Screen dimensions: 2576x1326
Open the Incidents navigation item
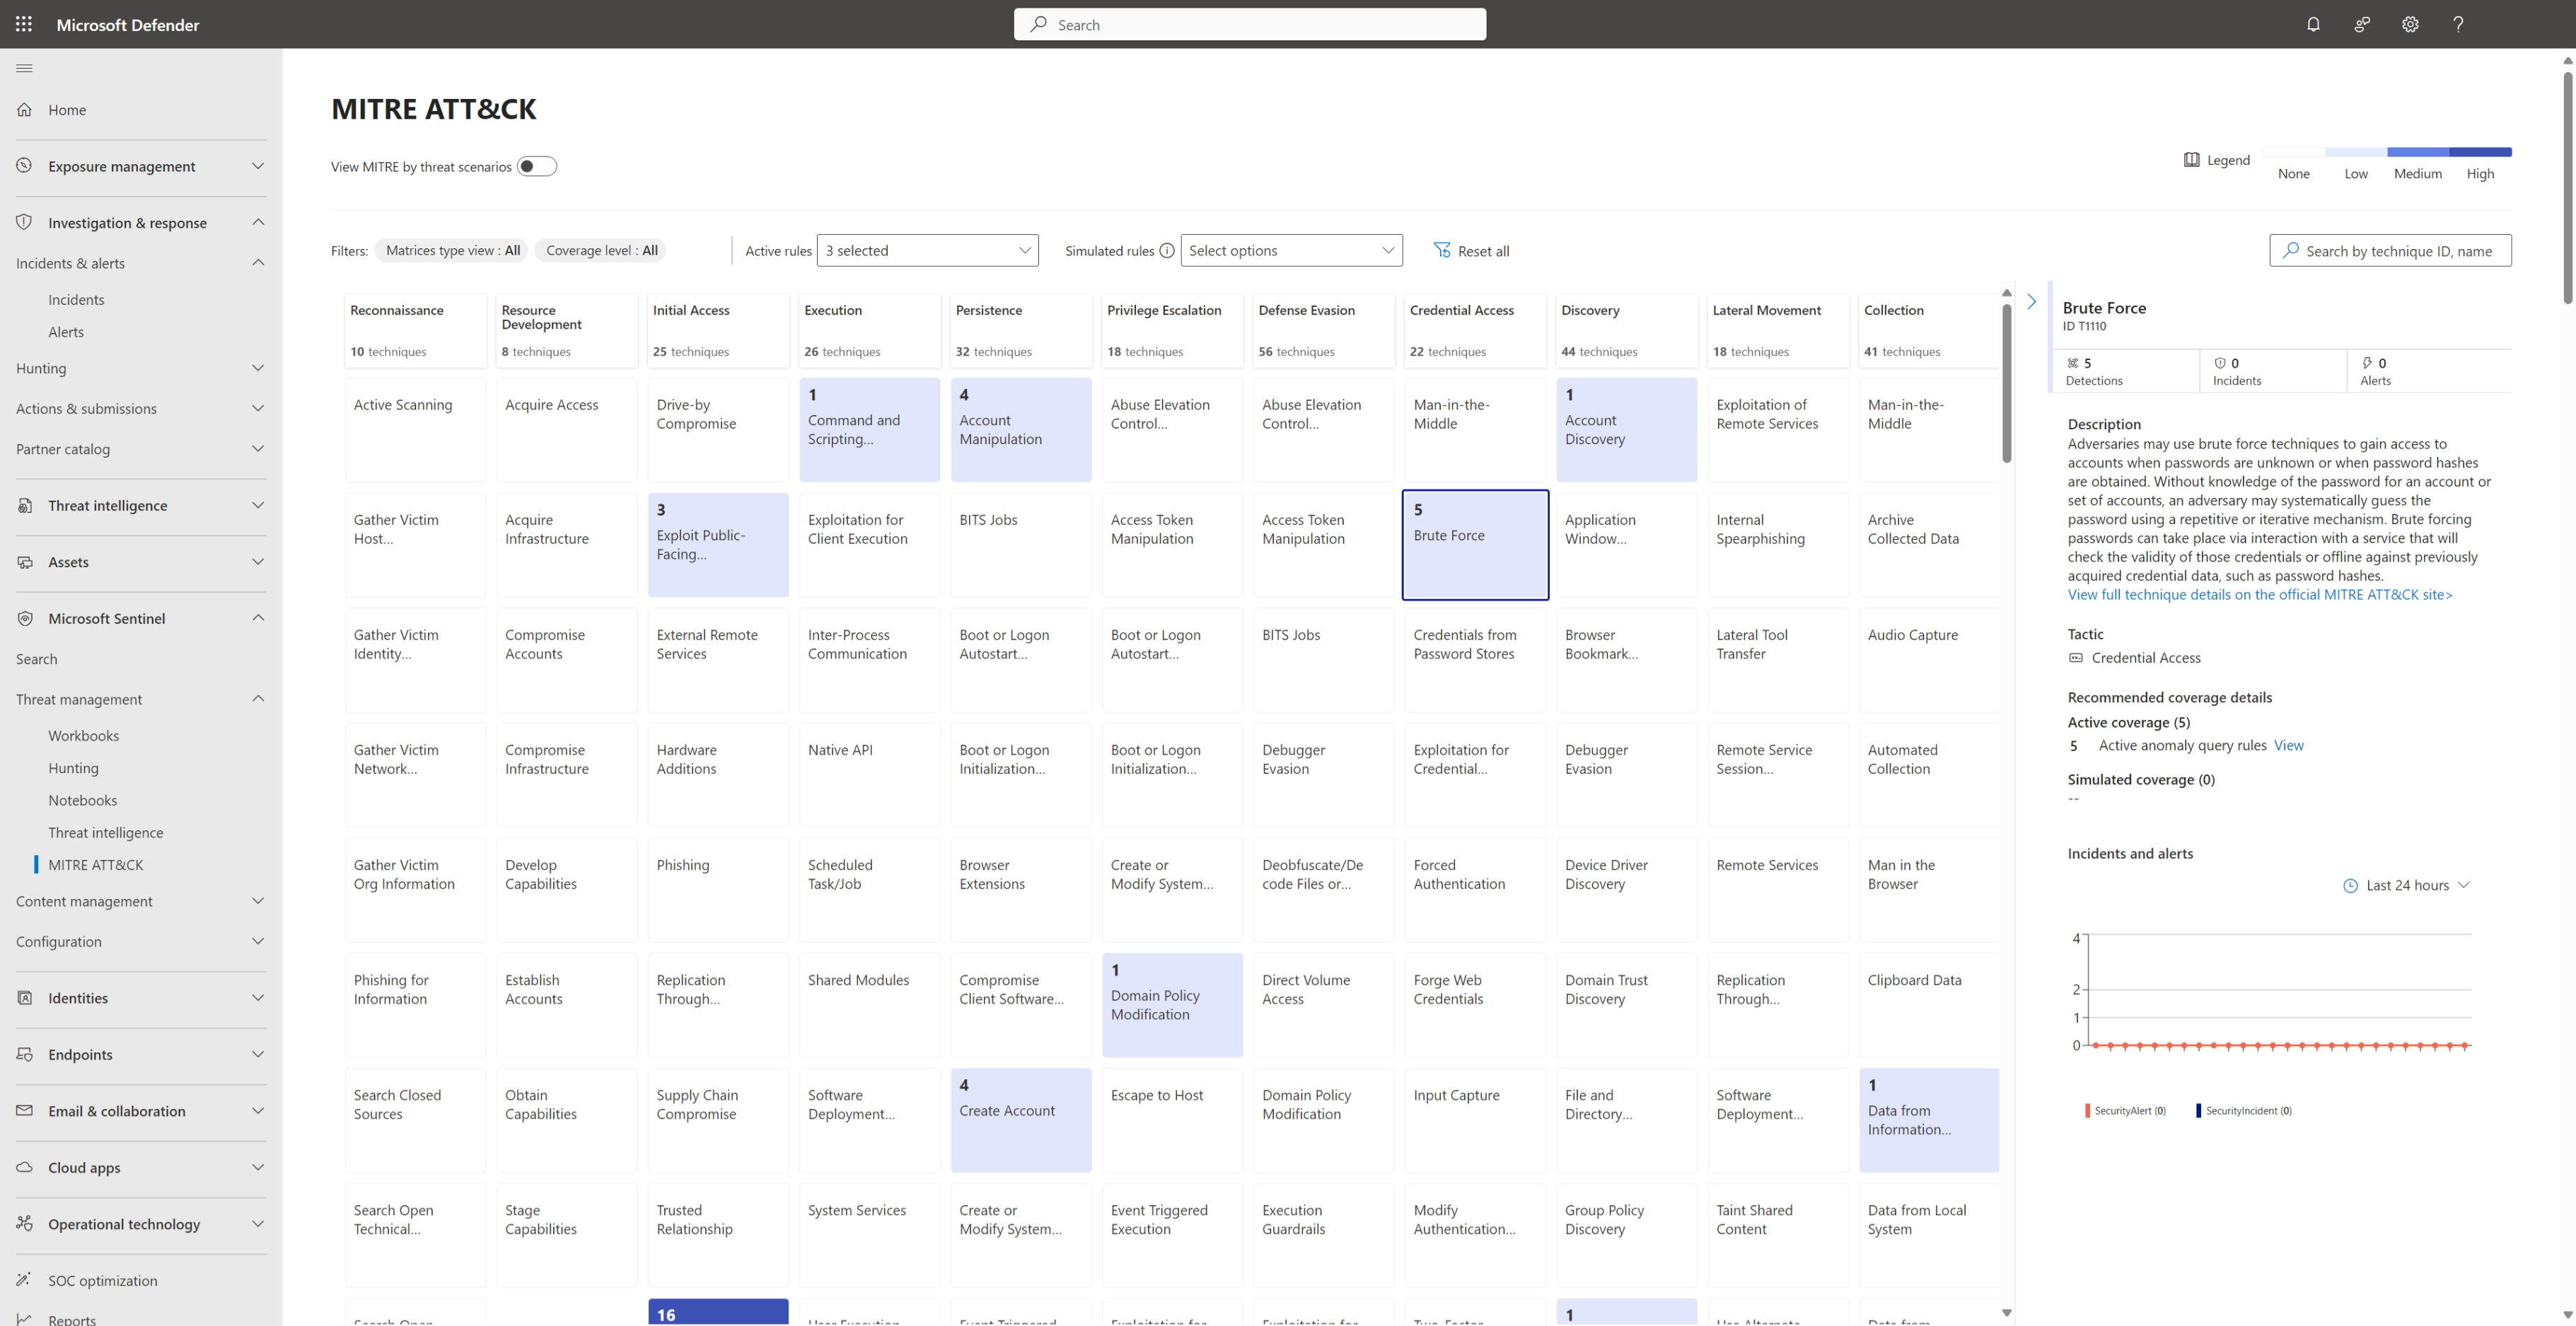click(76, 299)
